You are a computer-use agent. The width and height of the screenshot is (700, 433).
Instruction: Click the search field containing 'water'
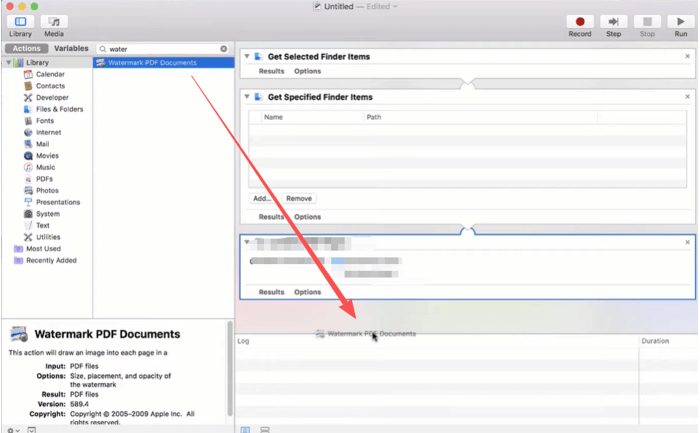(x=163, y=49)
